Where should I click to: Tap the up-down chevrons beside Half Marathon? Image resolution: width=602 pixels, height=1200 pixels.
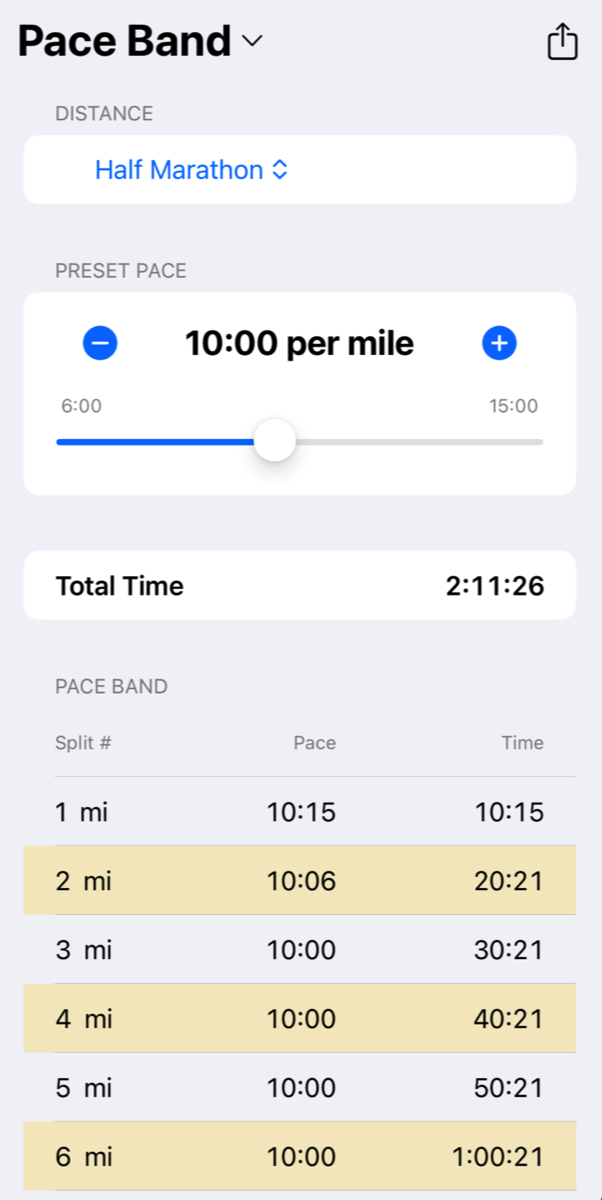(x=279, y=170)
